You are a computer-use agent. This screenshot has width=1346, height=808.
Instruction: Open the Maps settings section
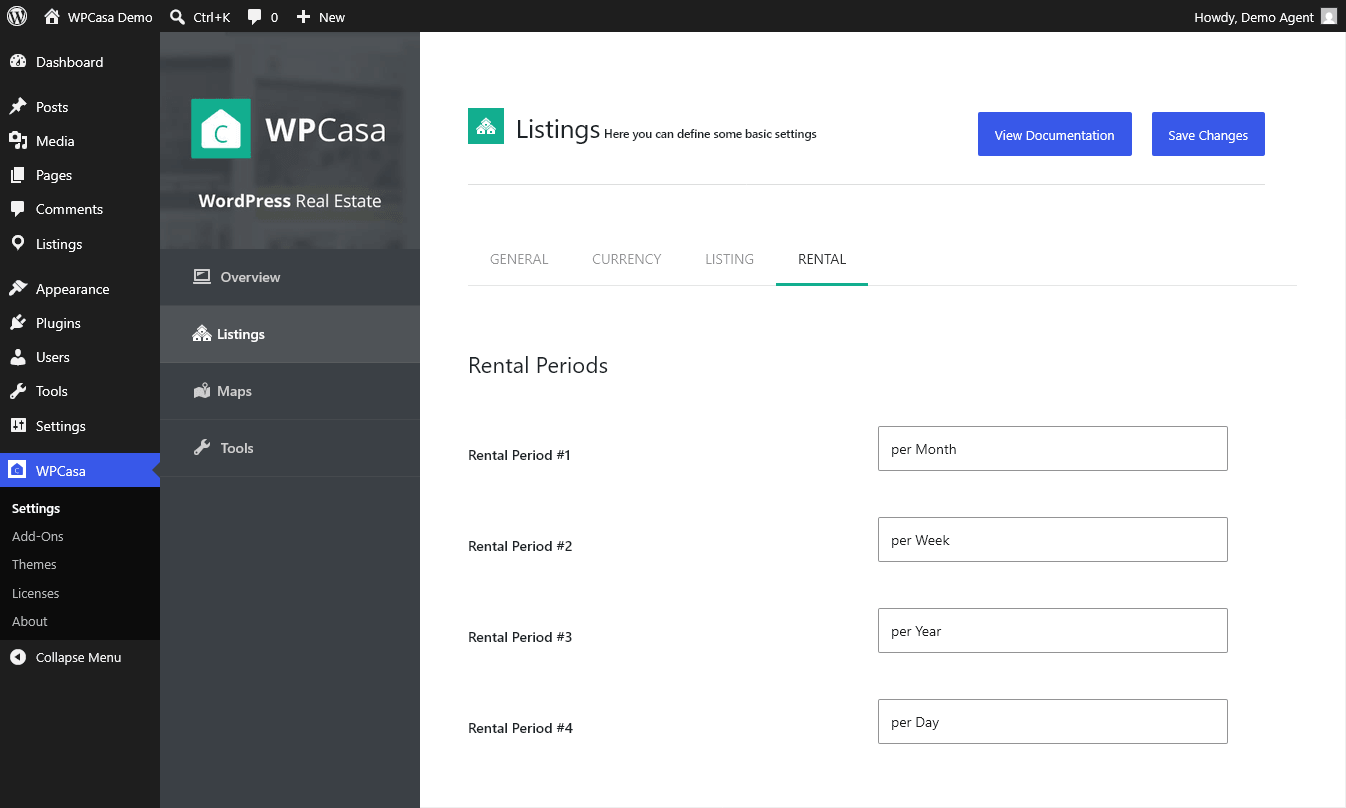(290, 391)
